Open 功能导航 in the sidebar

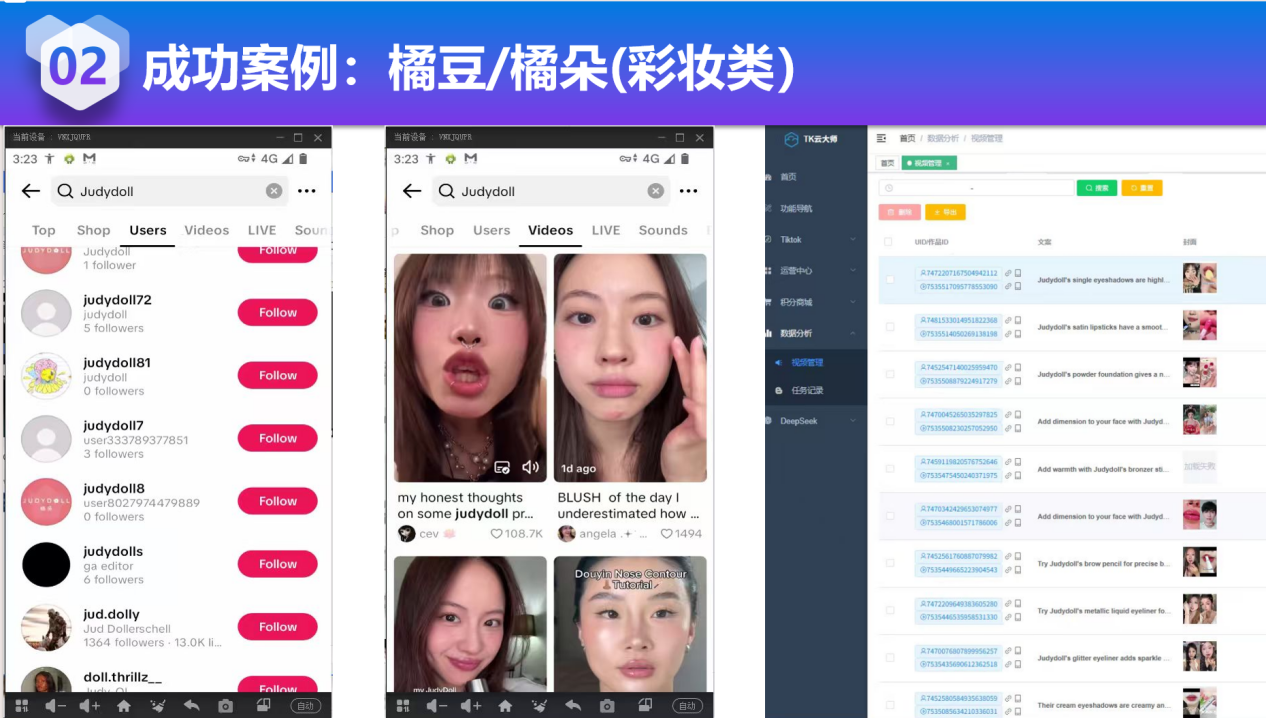click(796, 209)
